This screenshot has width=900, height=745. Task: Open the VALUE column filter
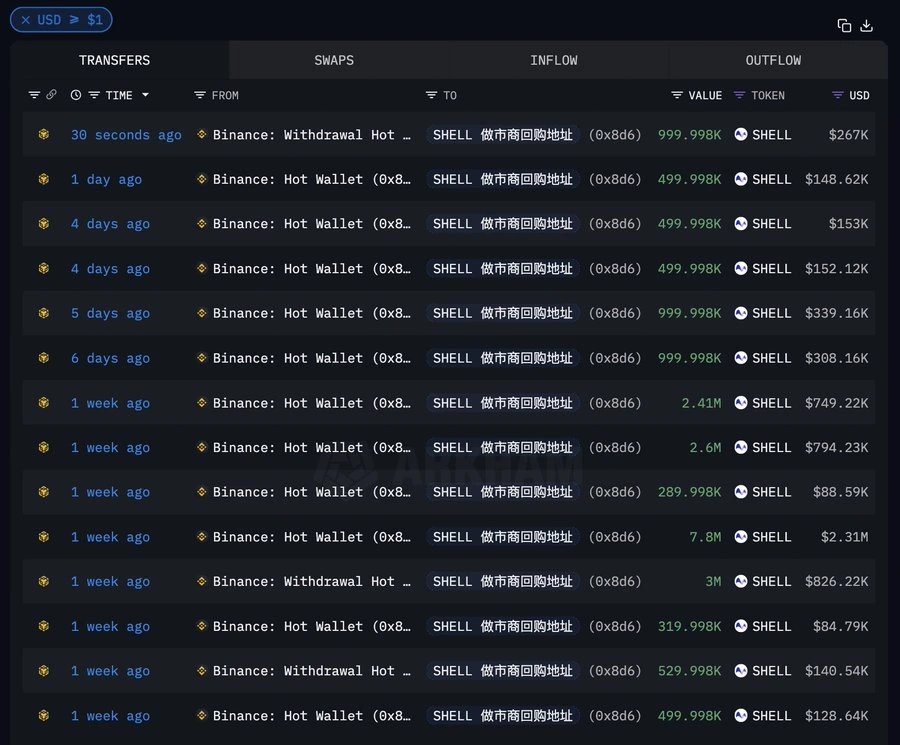(x=677, y=95)
